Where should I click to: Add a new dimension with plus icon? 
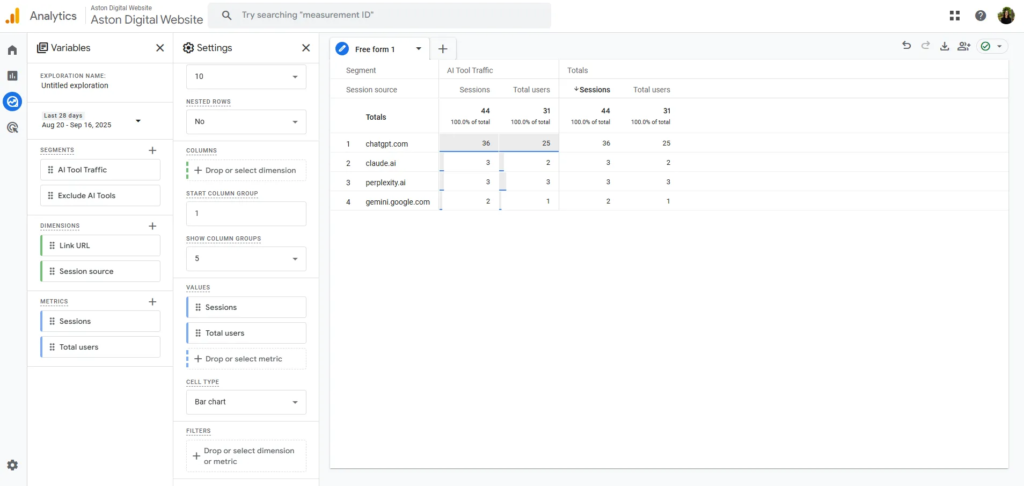[153, 226]
